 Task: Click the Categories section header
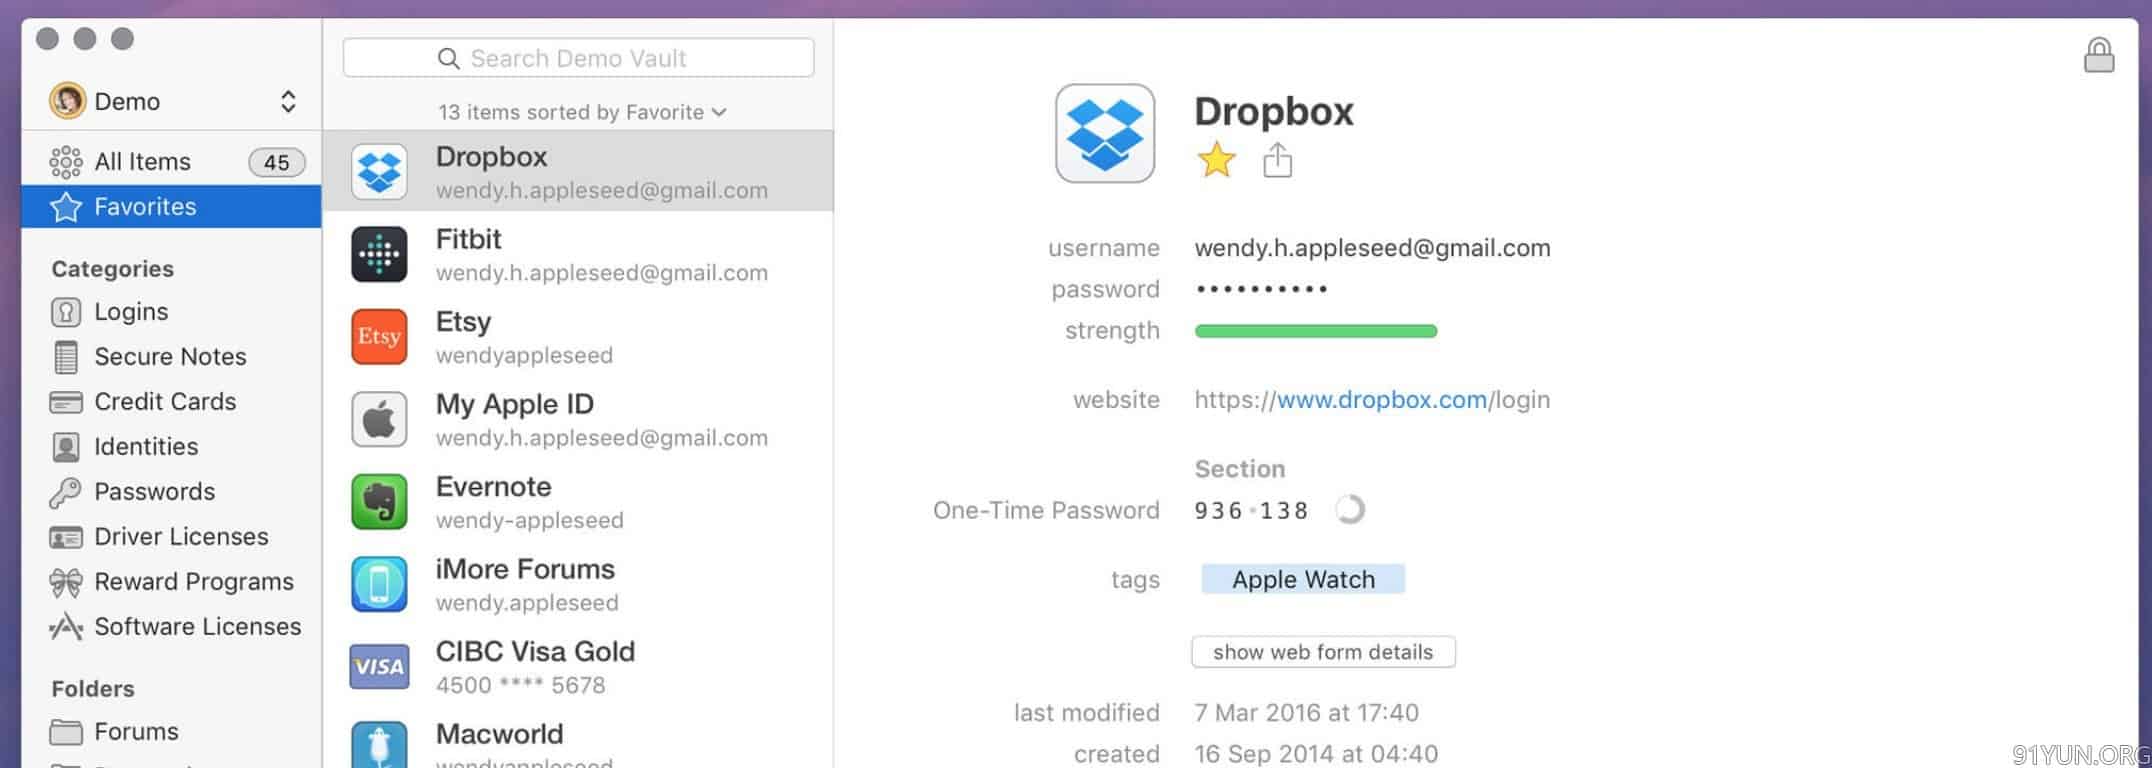pos(112,269)
